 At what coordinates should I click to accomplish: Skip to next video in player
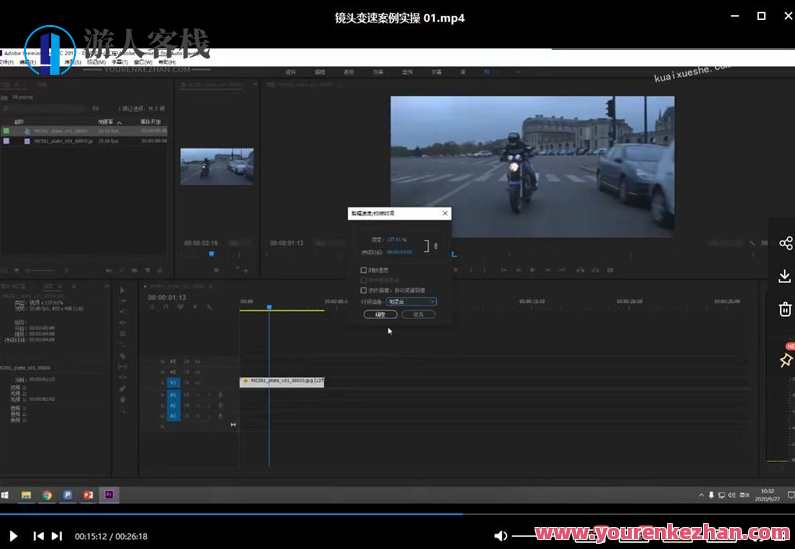click(x=57, y=536)
